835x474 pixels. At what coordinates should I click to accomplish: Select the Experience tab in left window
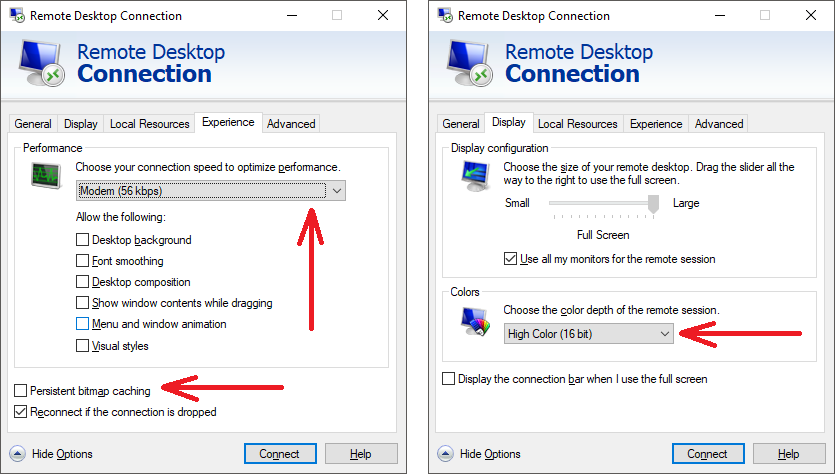click(228, 122)
